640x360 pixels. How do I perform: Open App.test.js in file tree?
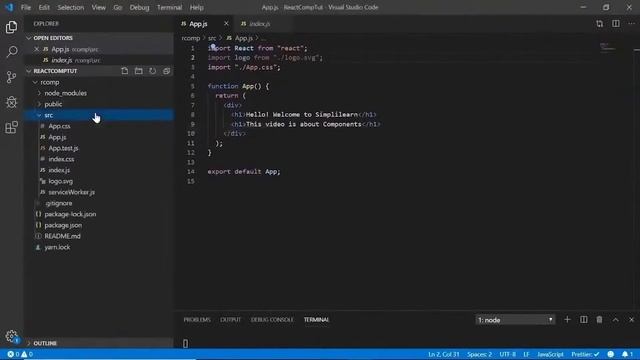[x=63, y=148]
